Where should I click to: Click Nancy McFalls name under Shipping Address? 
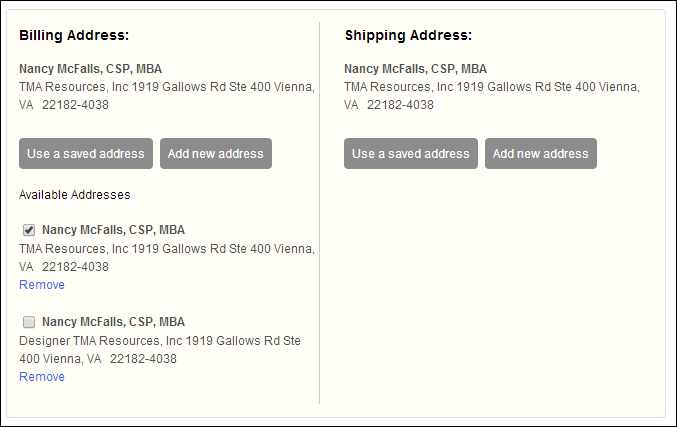[415, 69]
